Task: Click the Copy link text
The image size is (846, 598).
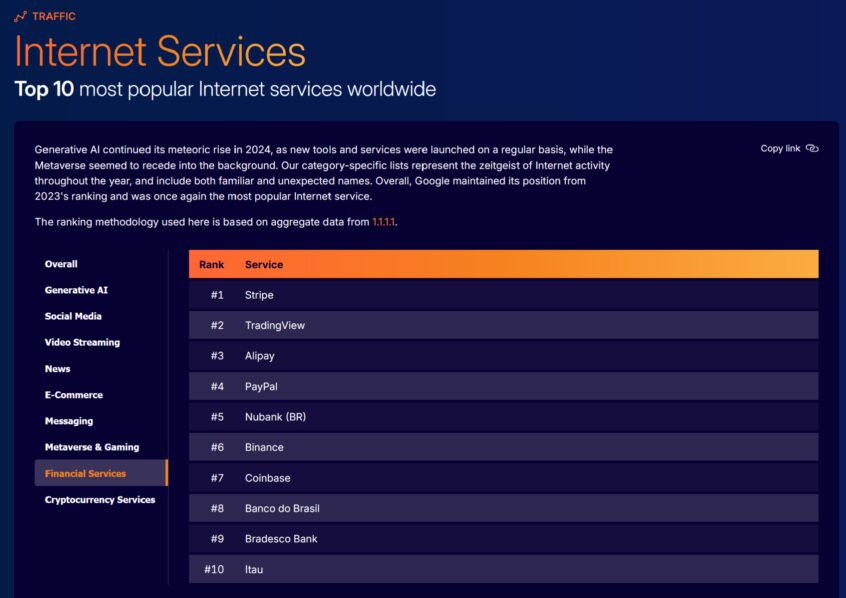Action: click(780, 149)
